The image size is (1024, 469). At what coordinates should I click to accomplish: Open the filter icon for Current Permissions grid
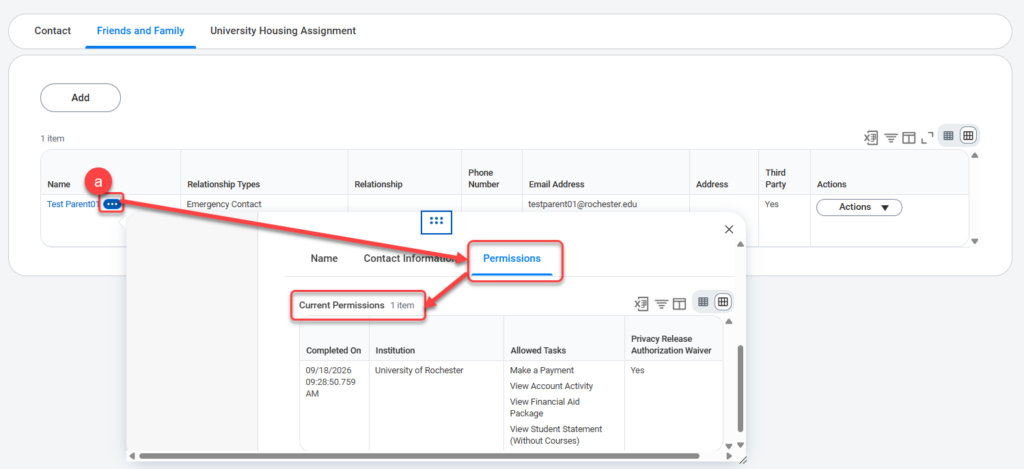click(x=662, y=304)
